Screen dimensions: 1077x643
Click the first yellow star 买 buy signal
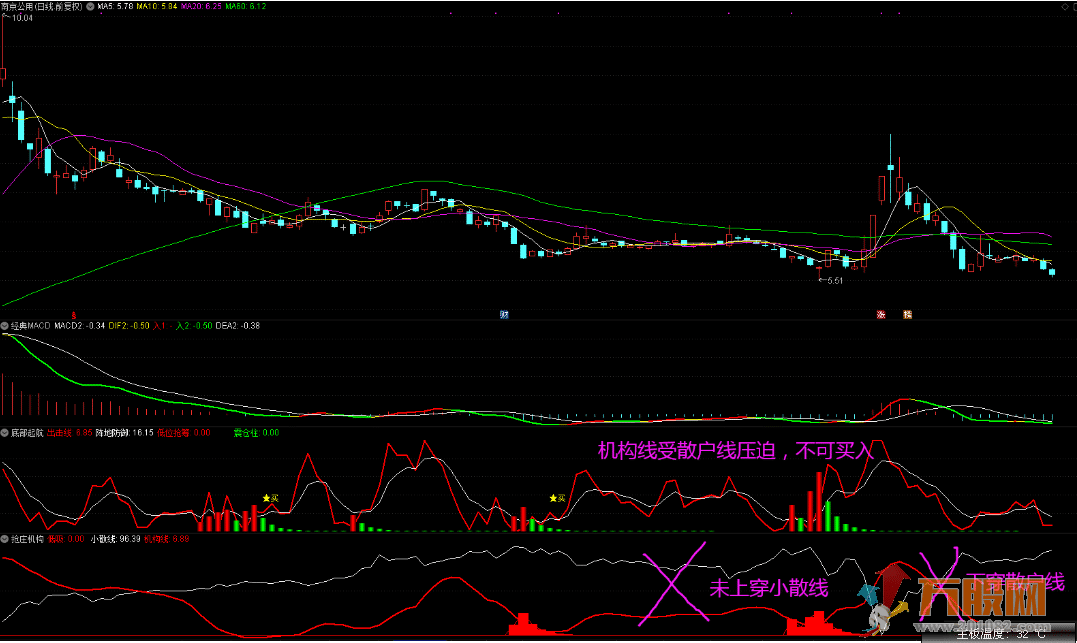point(271,498)
